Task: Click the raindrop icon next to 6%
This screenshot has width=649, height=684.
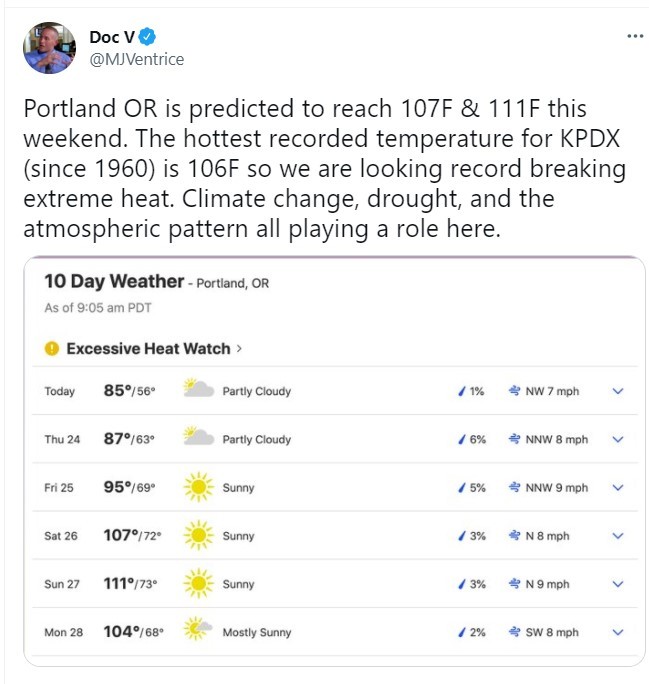Action: click(462, 439)
